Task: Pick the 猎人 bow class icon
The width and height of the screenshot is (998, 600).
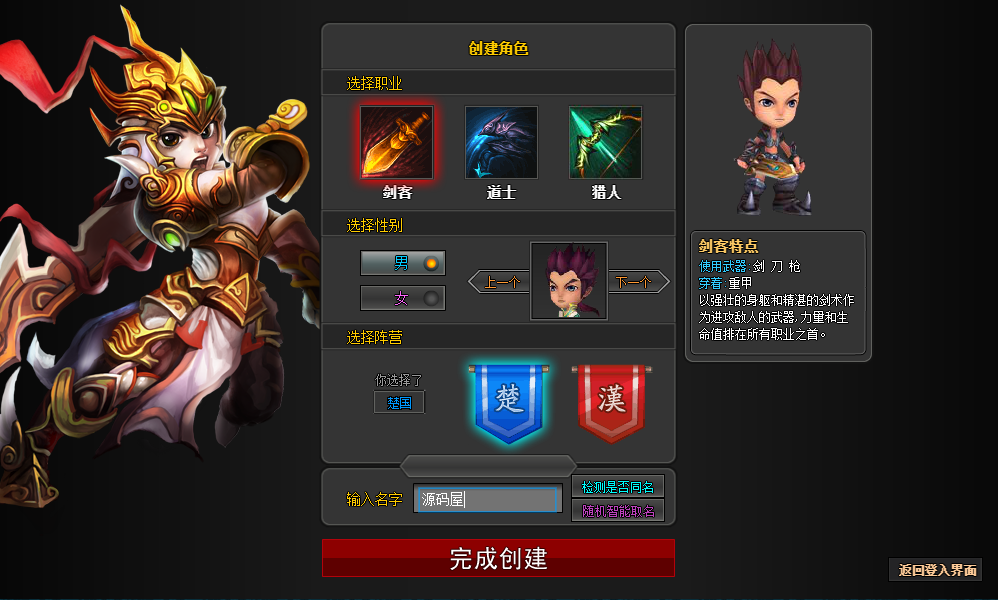Action: tap(605, 142)
